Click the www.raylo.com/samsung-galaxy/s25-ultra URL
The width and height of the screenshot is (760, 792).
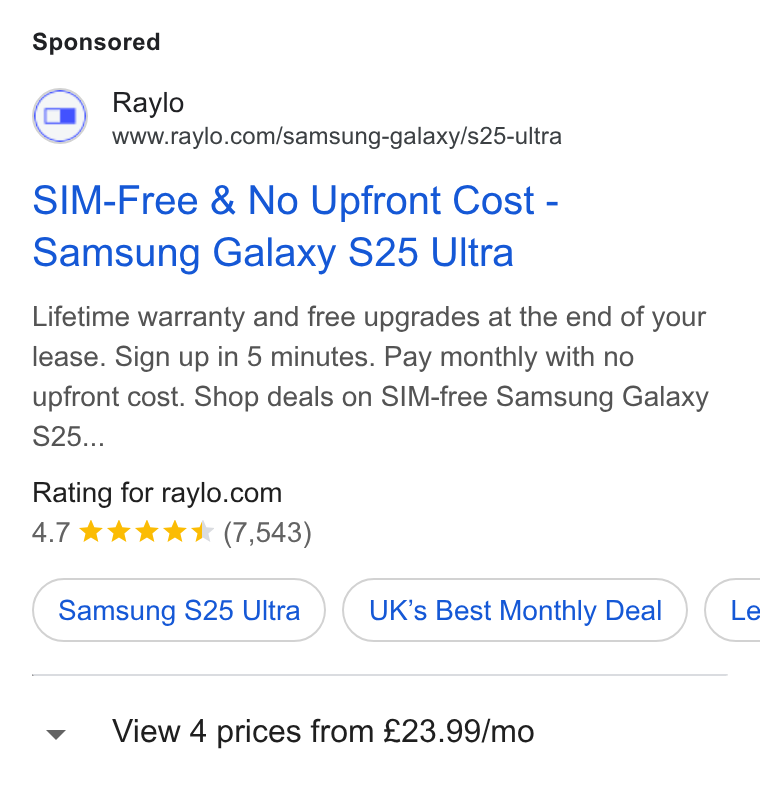point(337,136)
